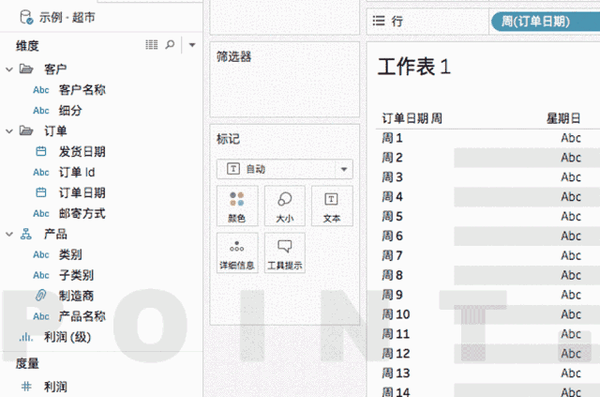Viewport: 600px width, 397px height.
Task: Click the 详细信息 marks card button
Action: tap(237, 253)
